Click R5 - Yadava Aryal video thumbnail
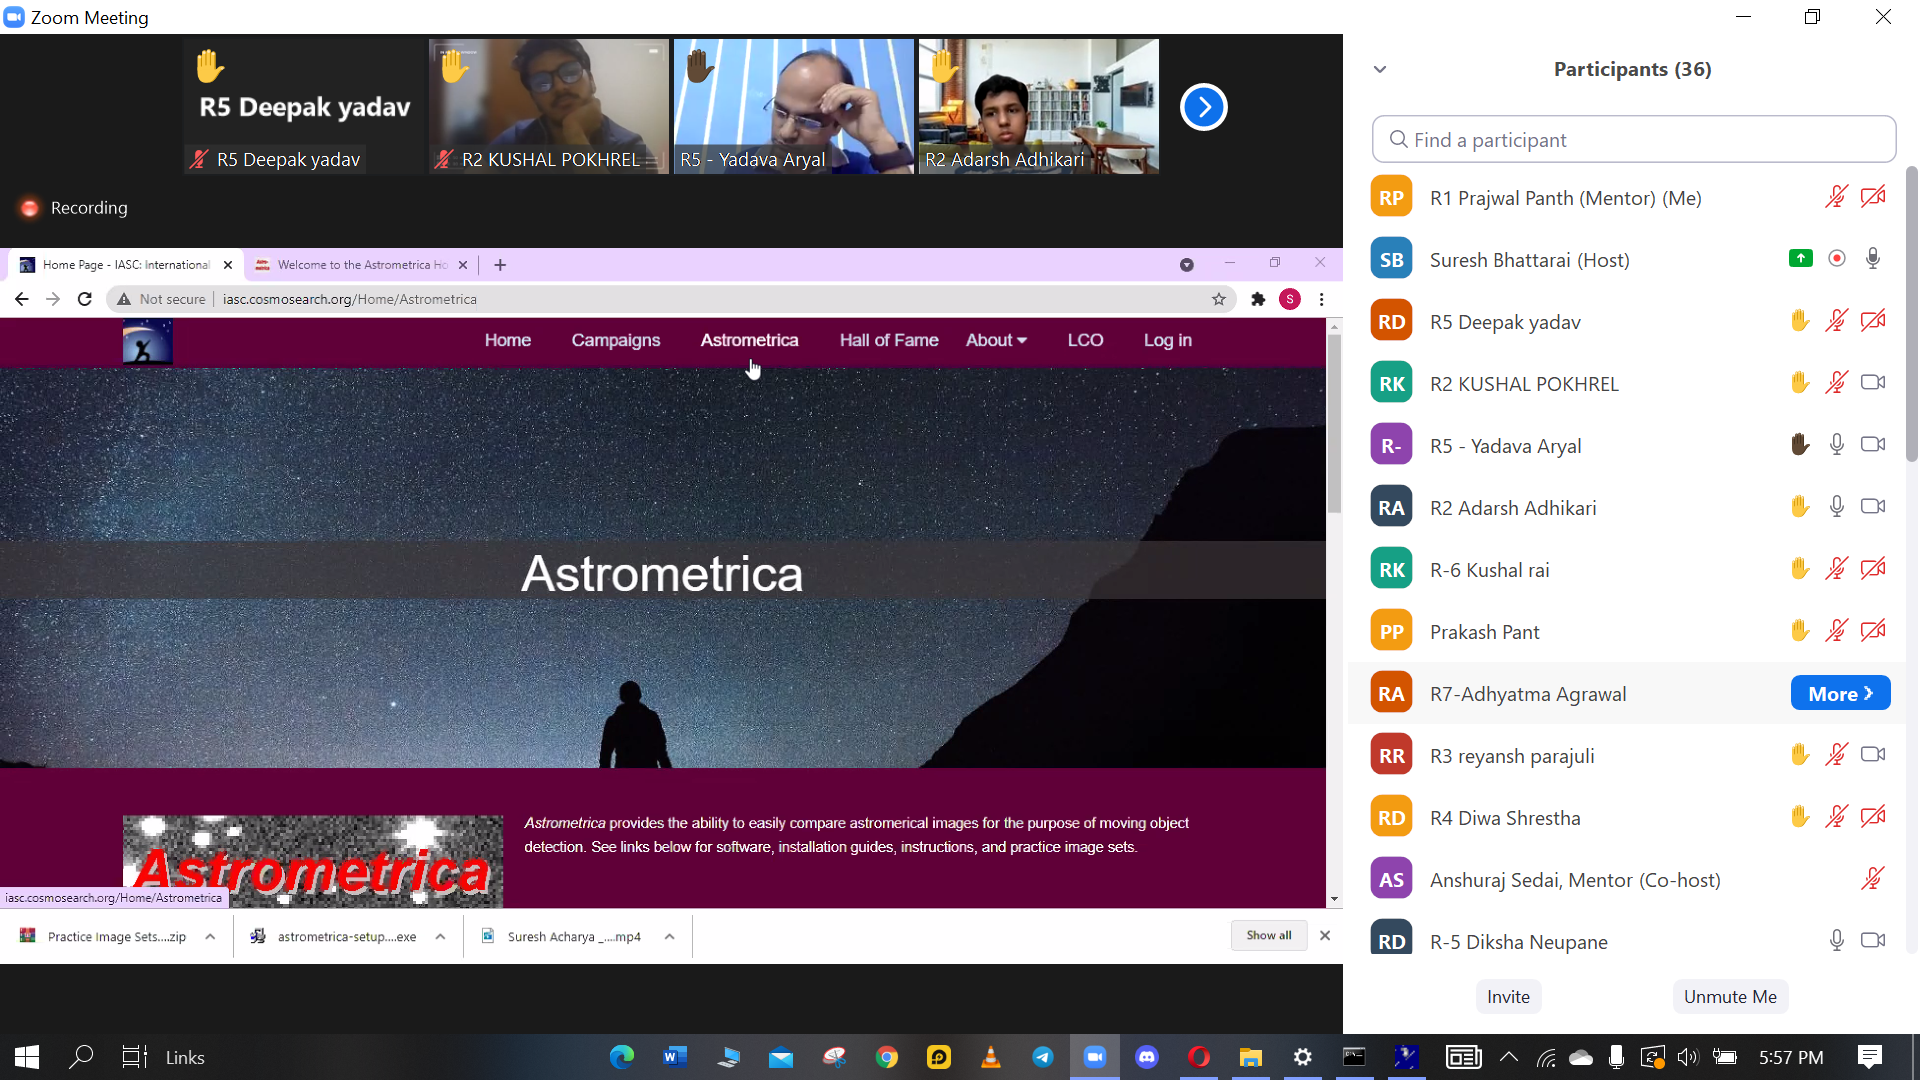The height and width of the screenshot is (1080, 1920). 794,106
